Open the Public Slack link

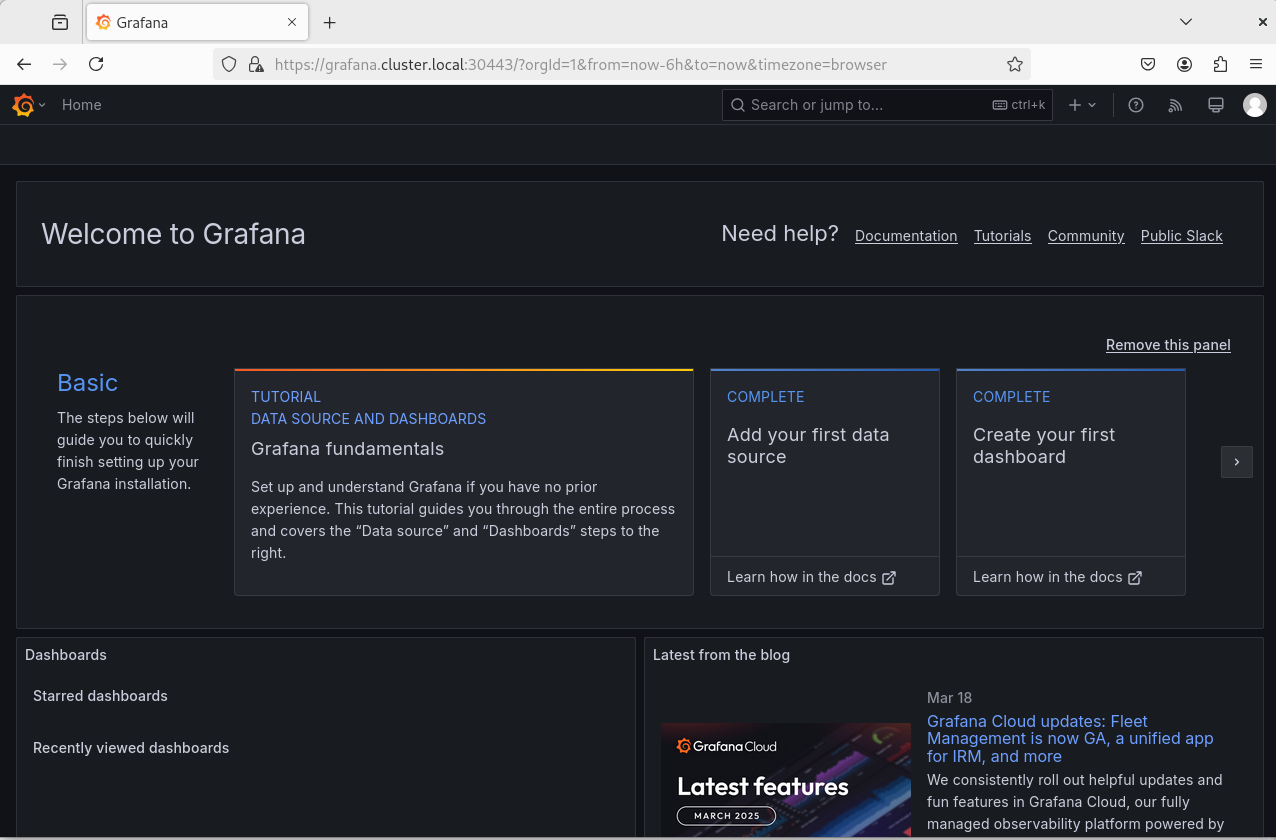1181,236
